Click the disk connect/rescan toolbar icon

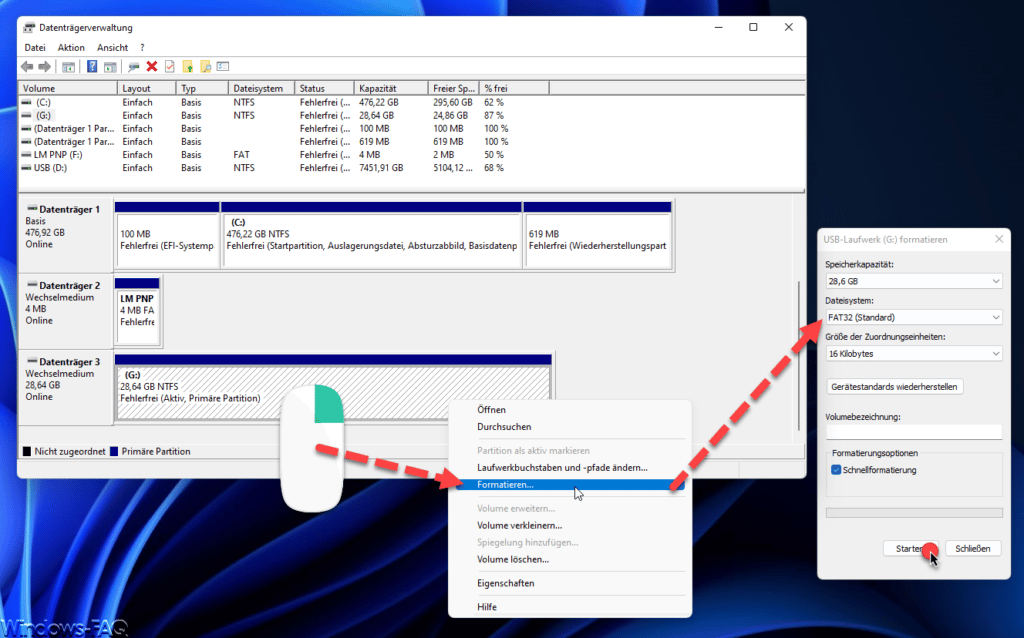(x=134, y=67)
